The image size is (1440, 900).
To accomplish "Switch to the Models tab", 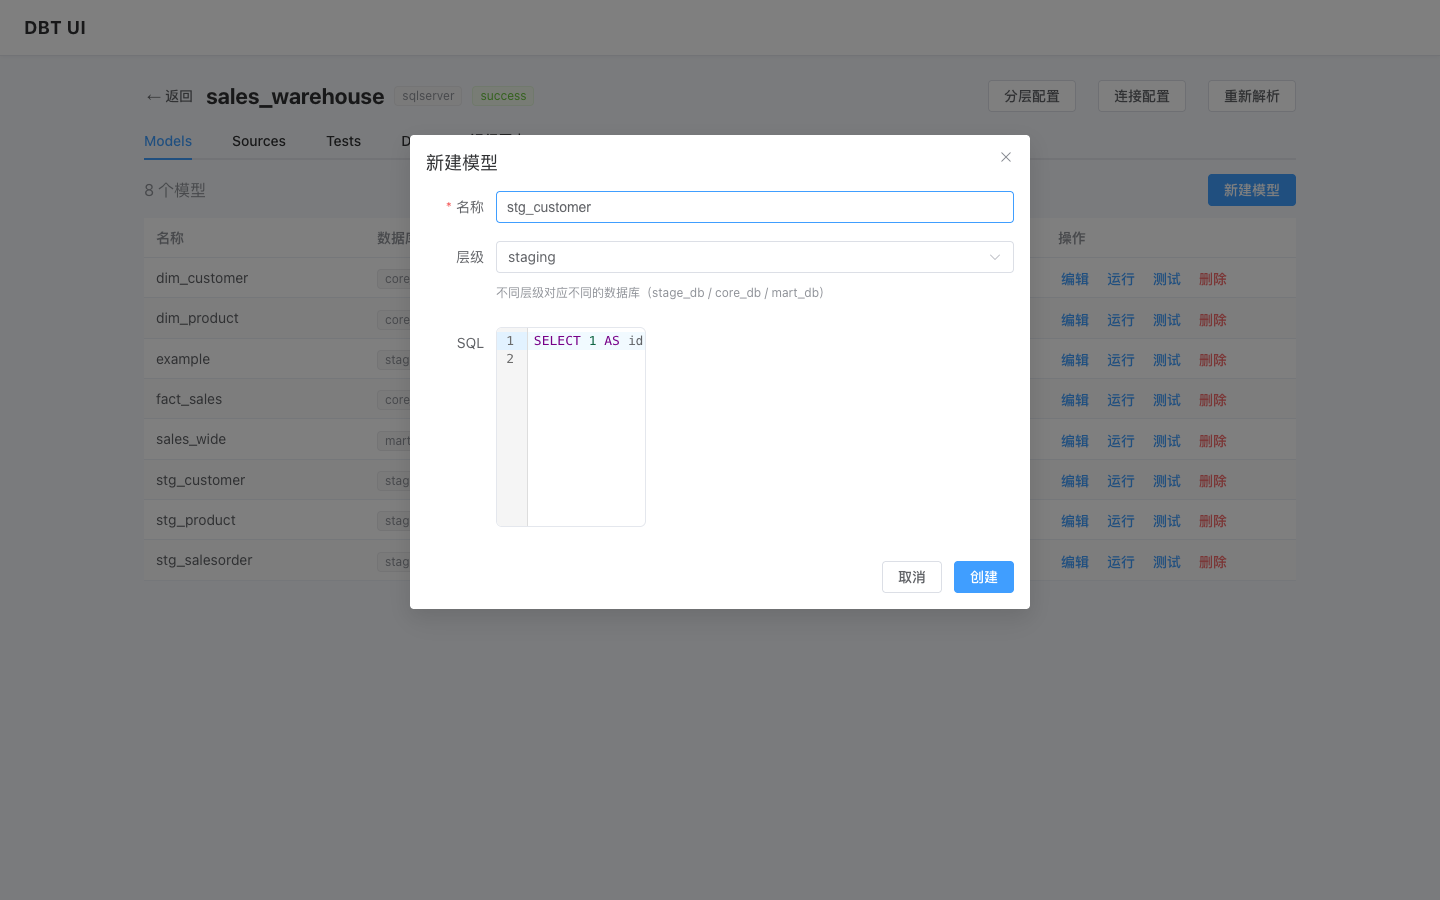I will [x=168, y=141].
